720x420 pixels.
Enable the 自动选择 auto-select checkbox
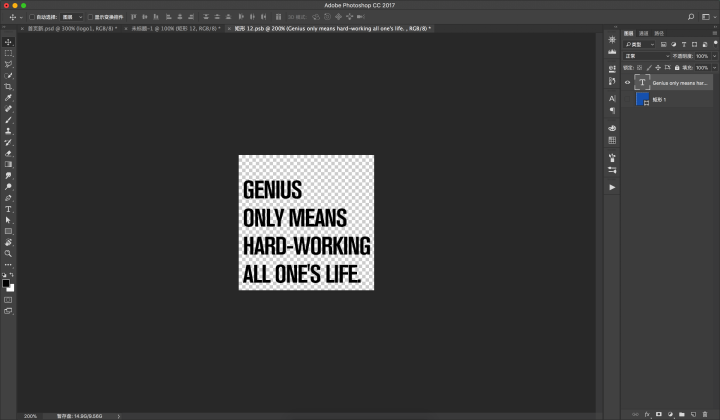click(x=31, y=17)
